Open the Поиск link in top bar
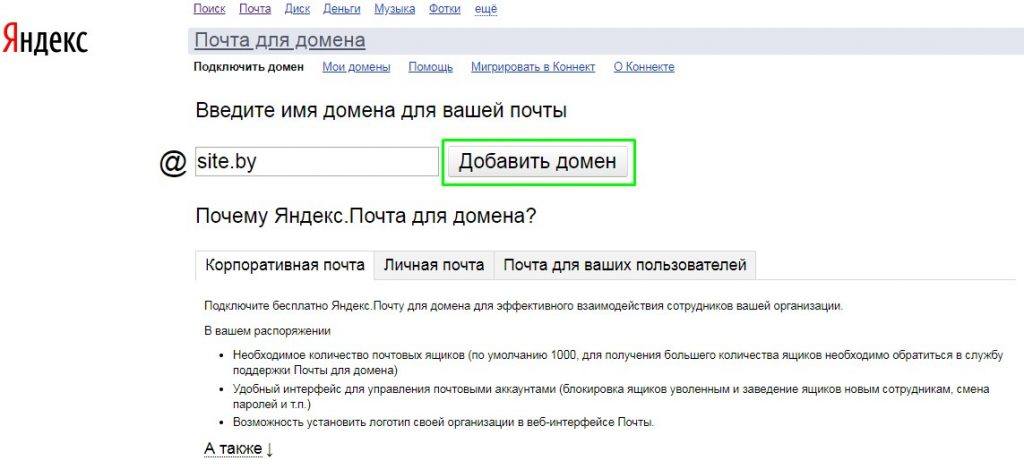The width and height of the screenshot is (1024, 469). (x=210, y=8)
